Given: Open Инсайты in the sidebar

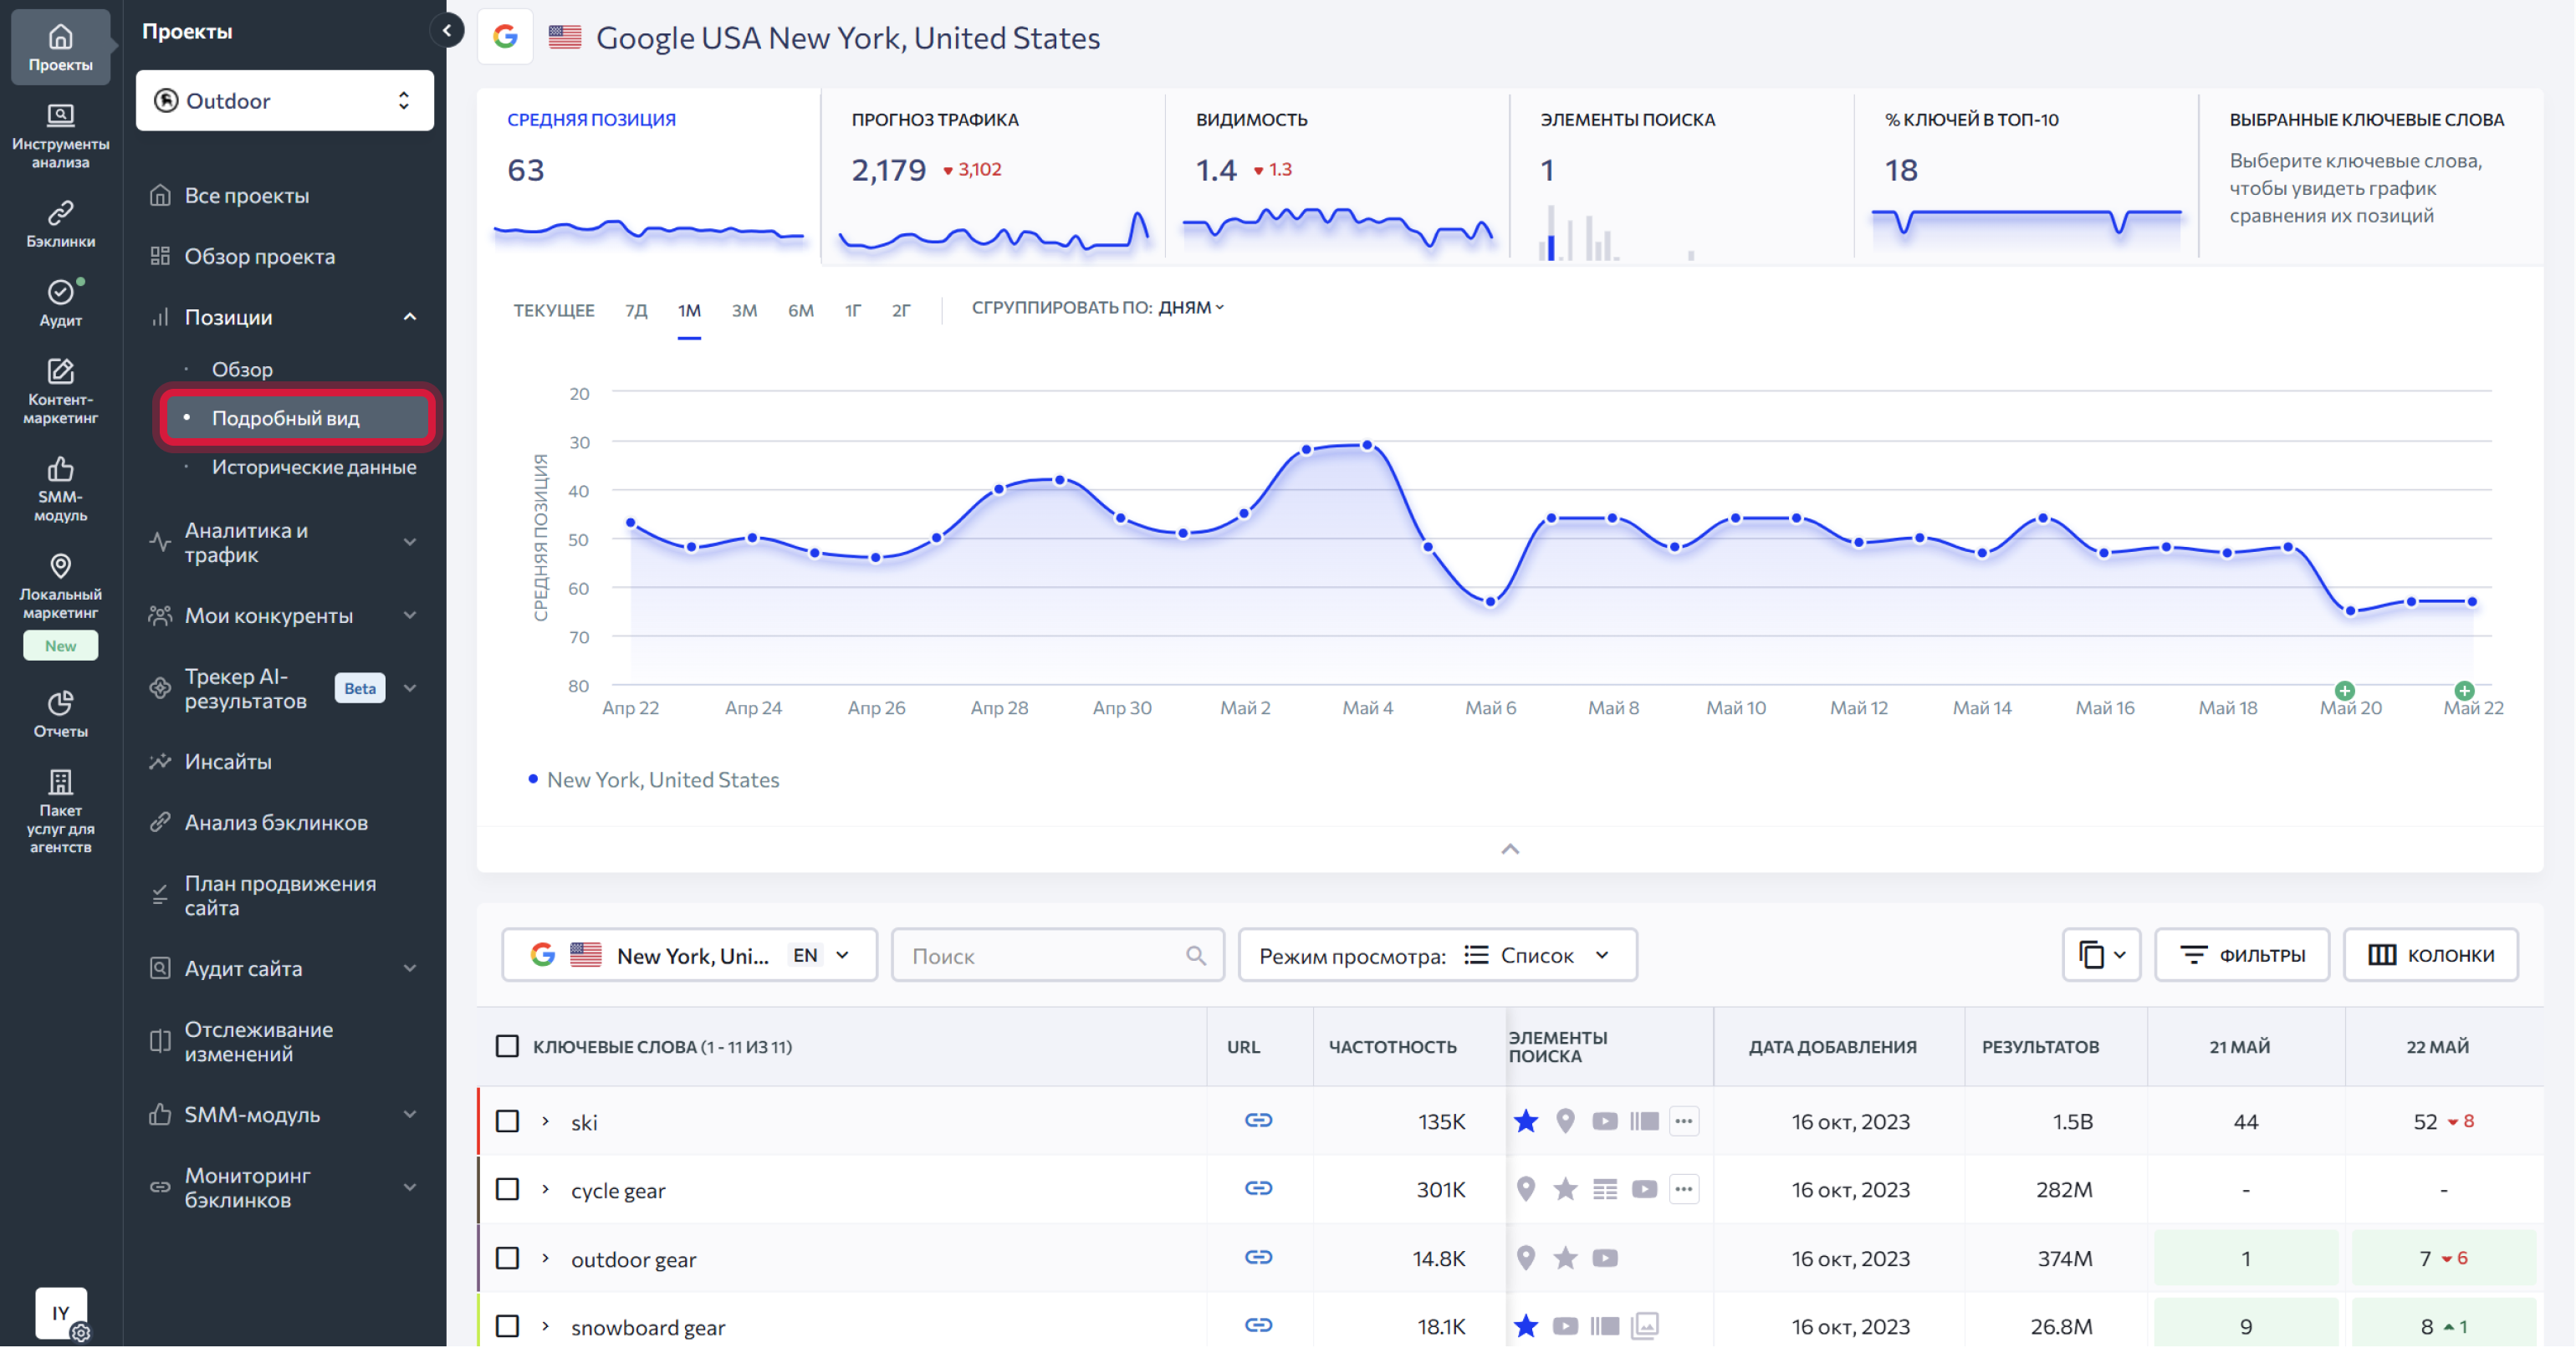Looking at the screenshot, I should point(228,761).
